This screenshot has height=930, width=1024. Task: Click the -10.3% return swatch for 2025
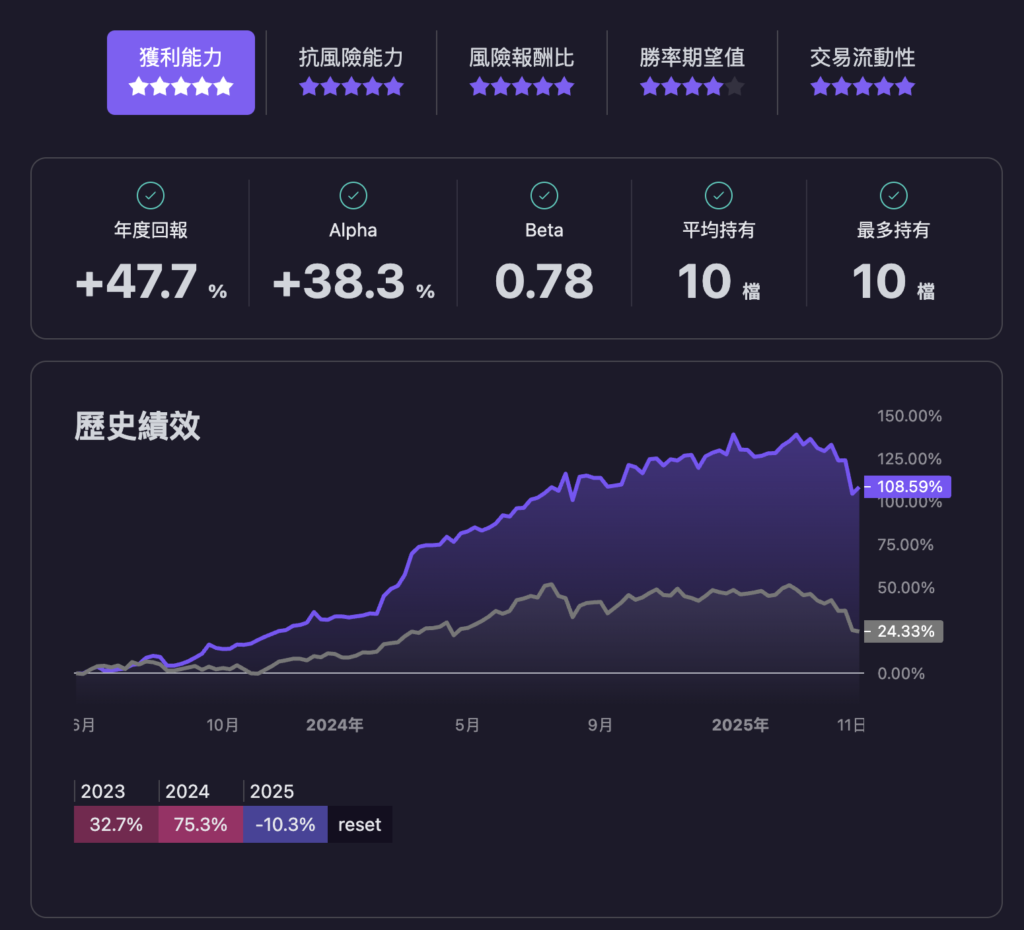[285, 824]
